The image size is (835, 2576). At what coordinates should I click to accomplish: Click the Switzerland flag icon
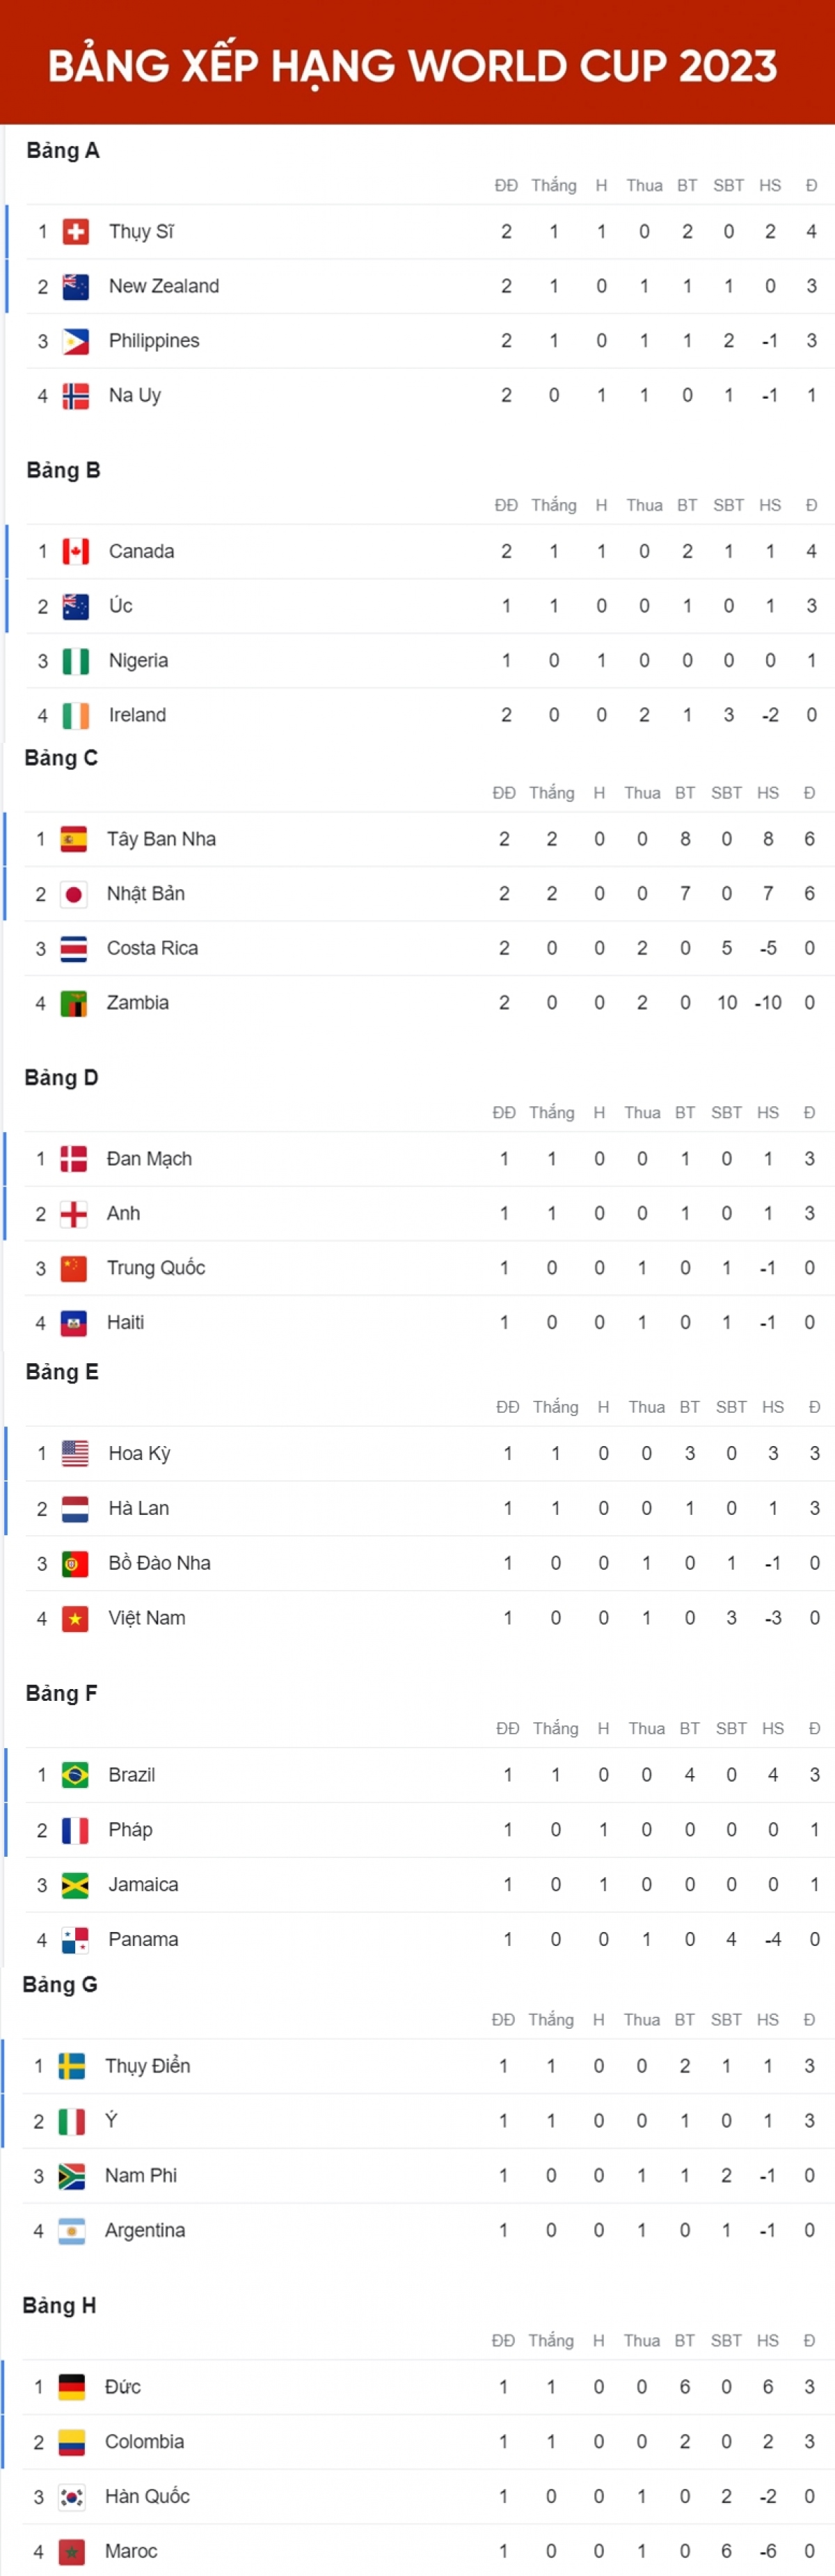[75, 232]
